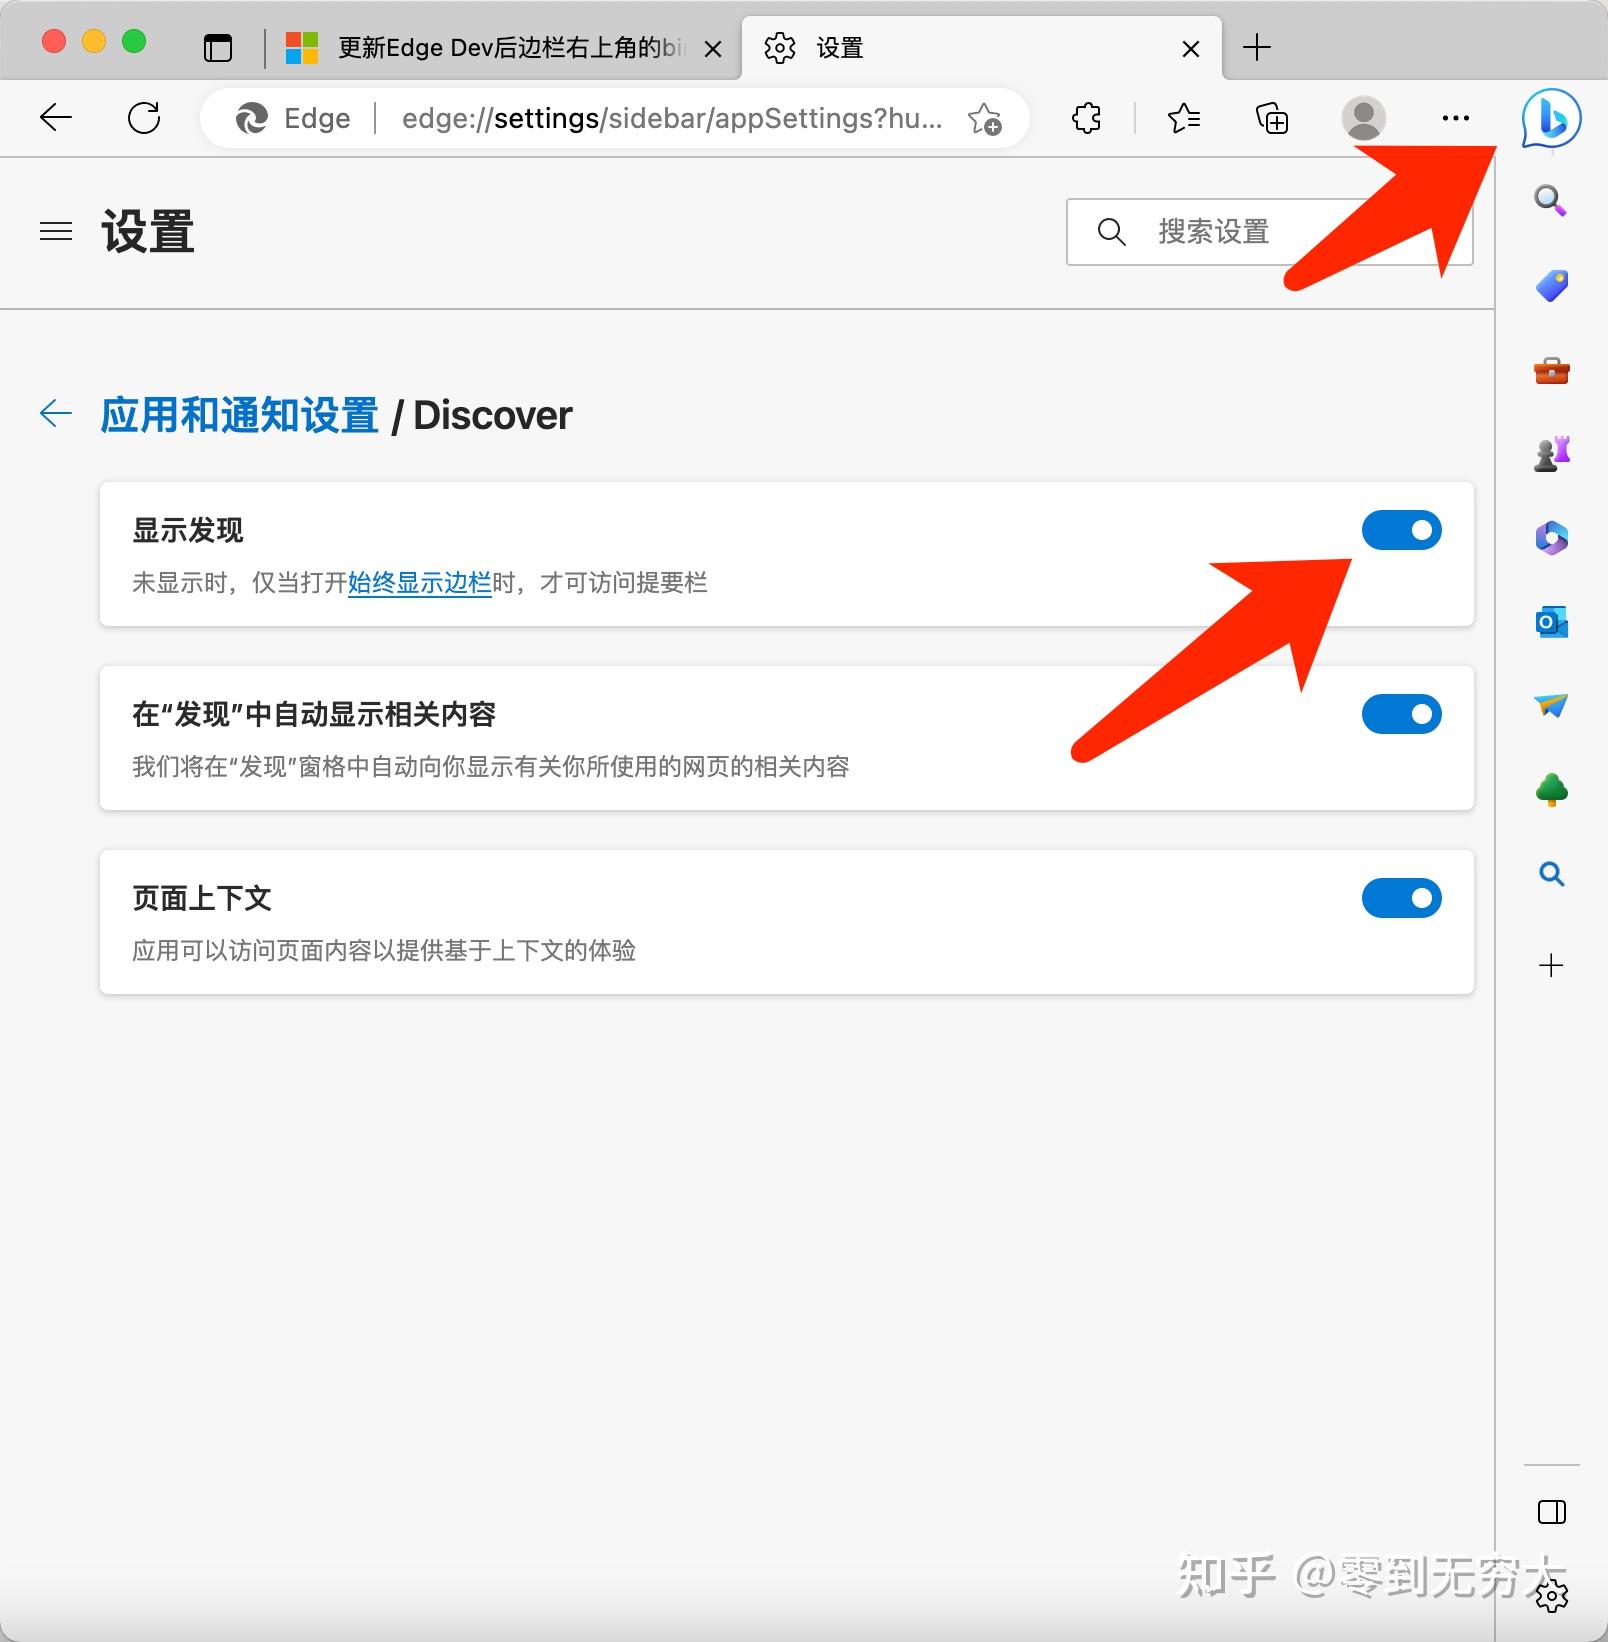Open Collections in the toolbar

point(1270,118)
